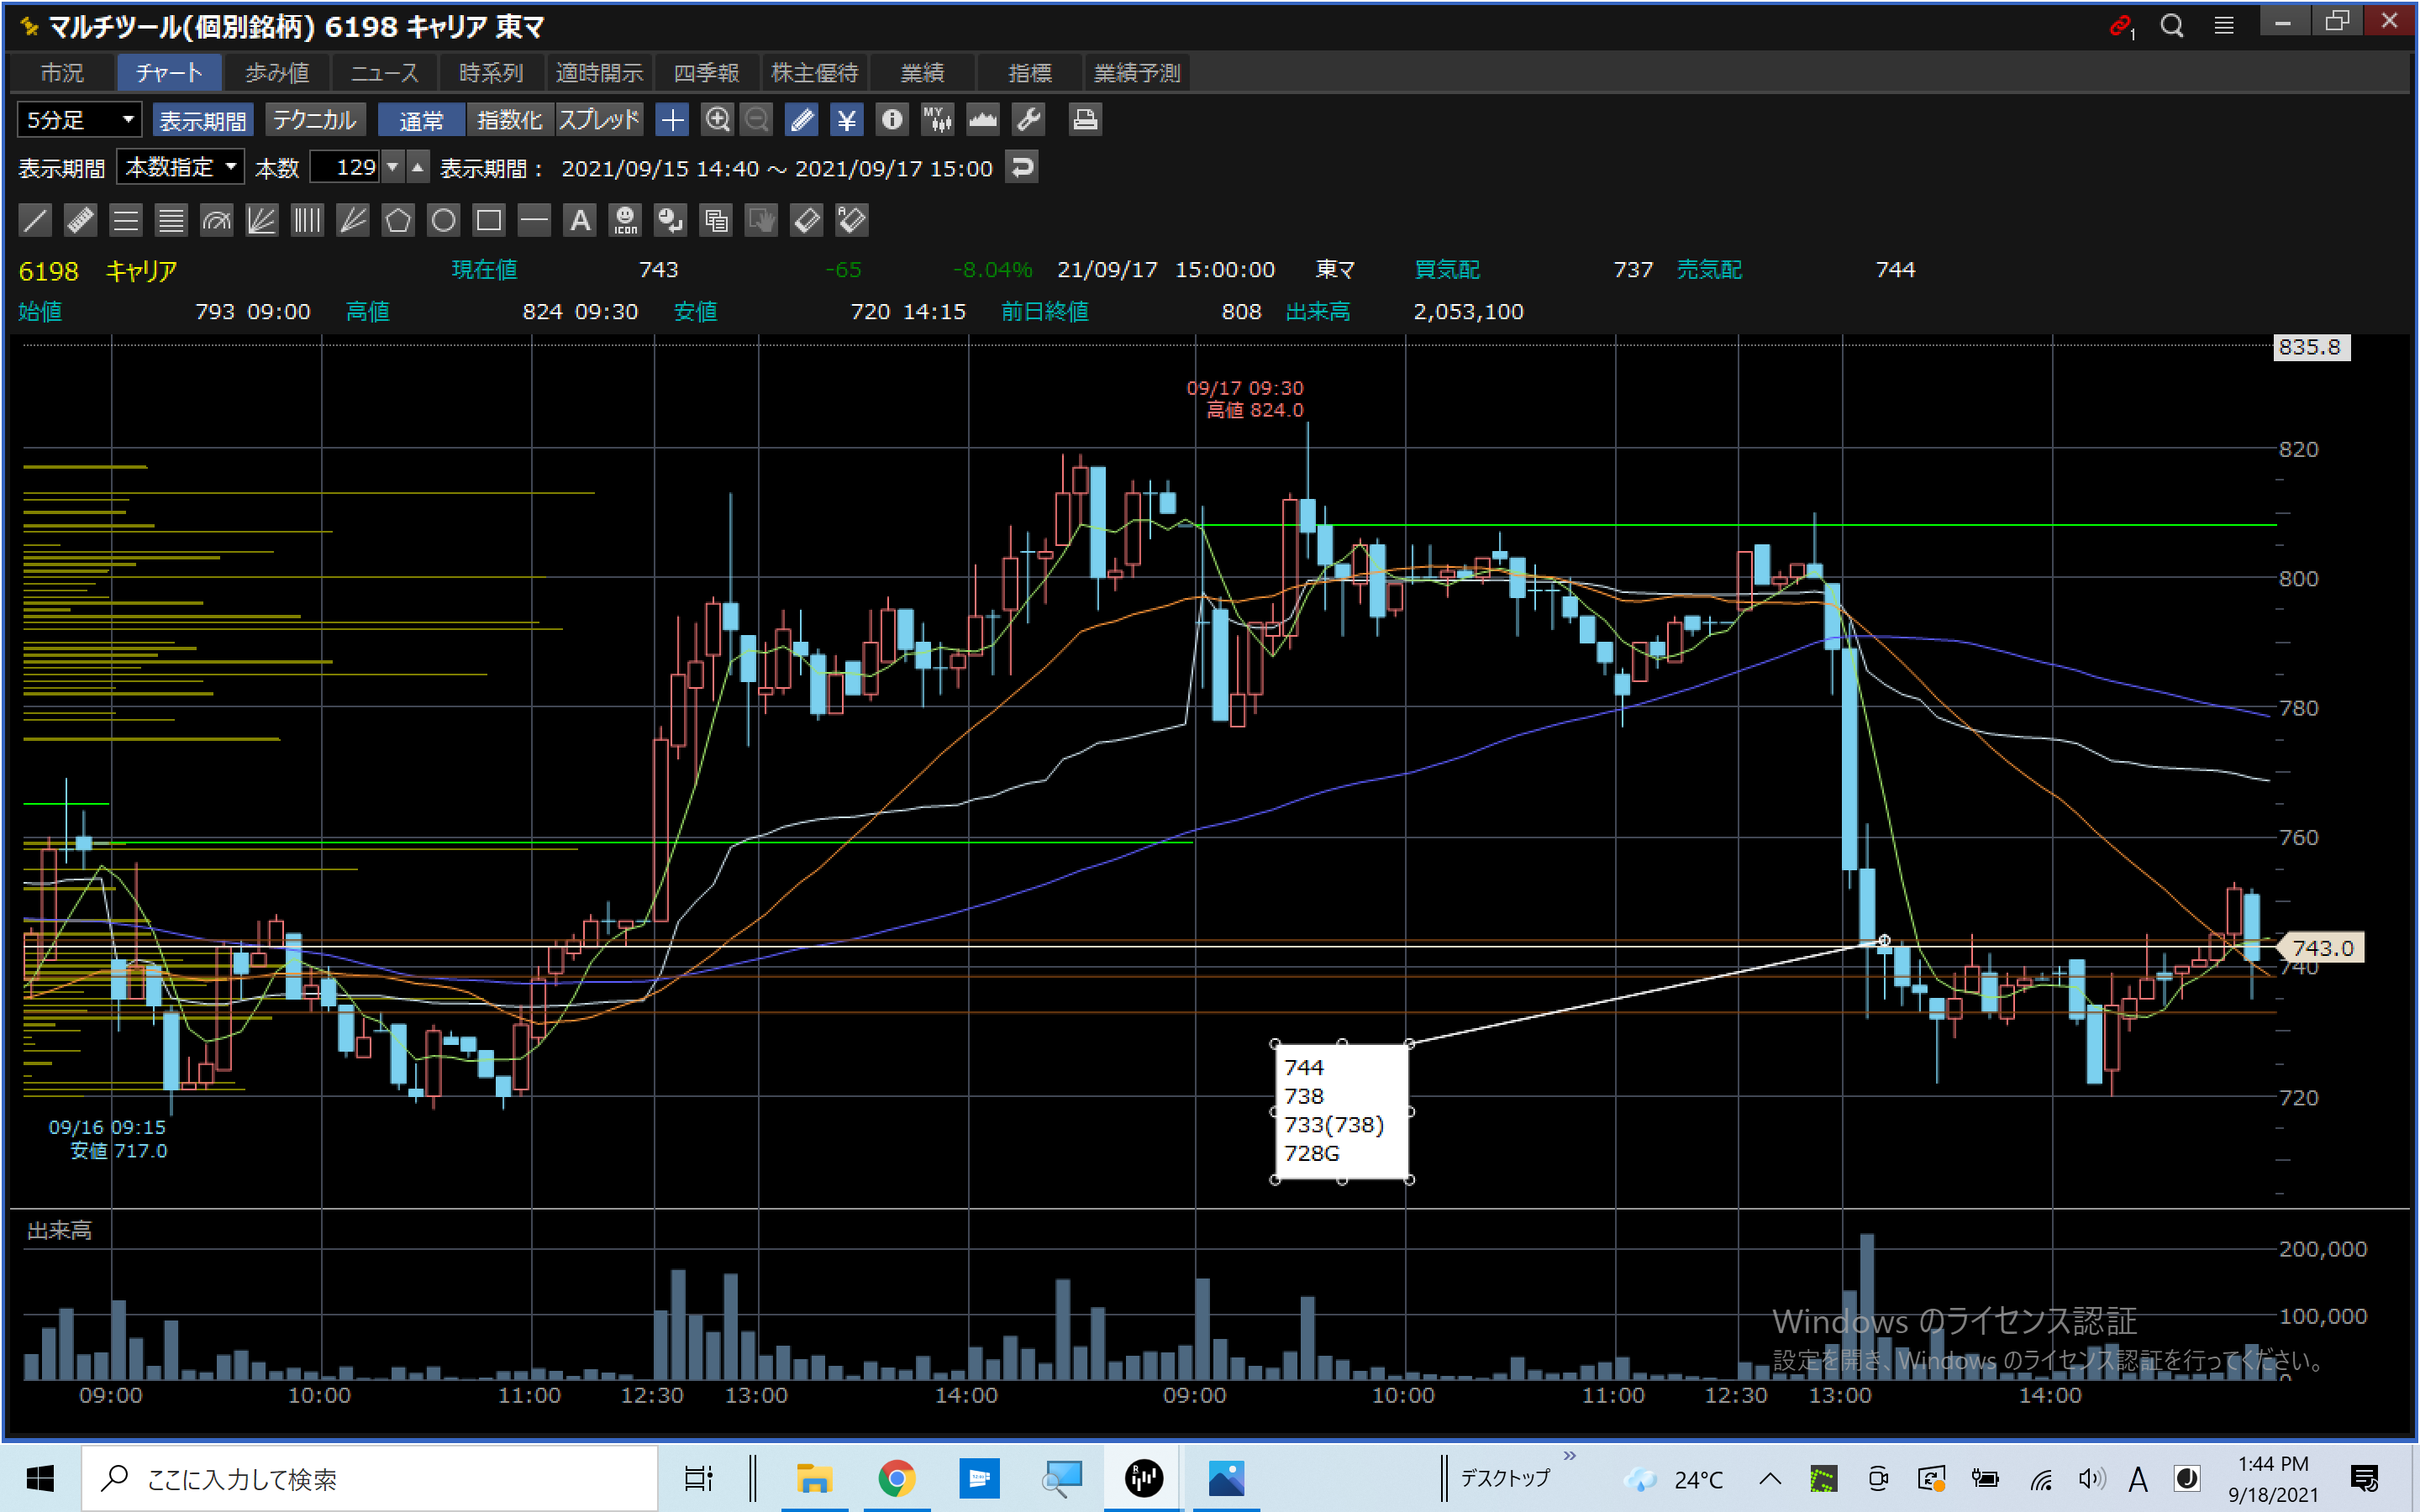Select the text annotation A tool
The image size is (2420, 1512).
[580, 220]
